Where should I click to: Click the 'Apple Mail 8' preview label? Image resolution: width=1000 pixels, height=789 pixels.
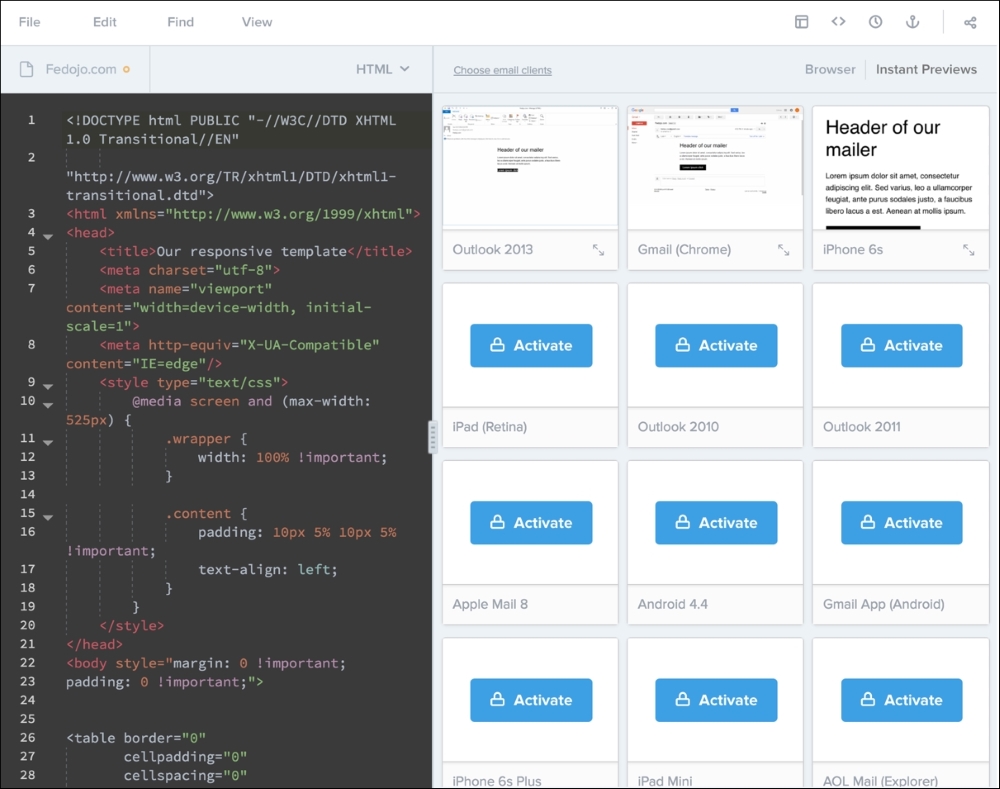pyautogui.click(x=490, y=604)
